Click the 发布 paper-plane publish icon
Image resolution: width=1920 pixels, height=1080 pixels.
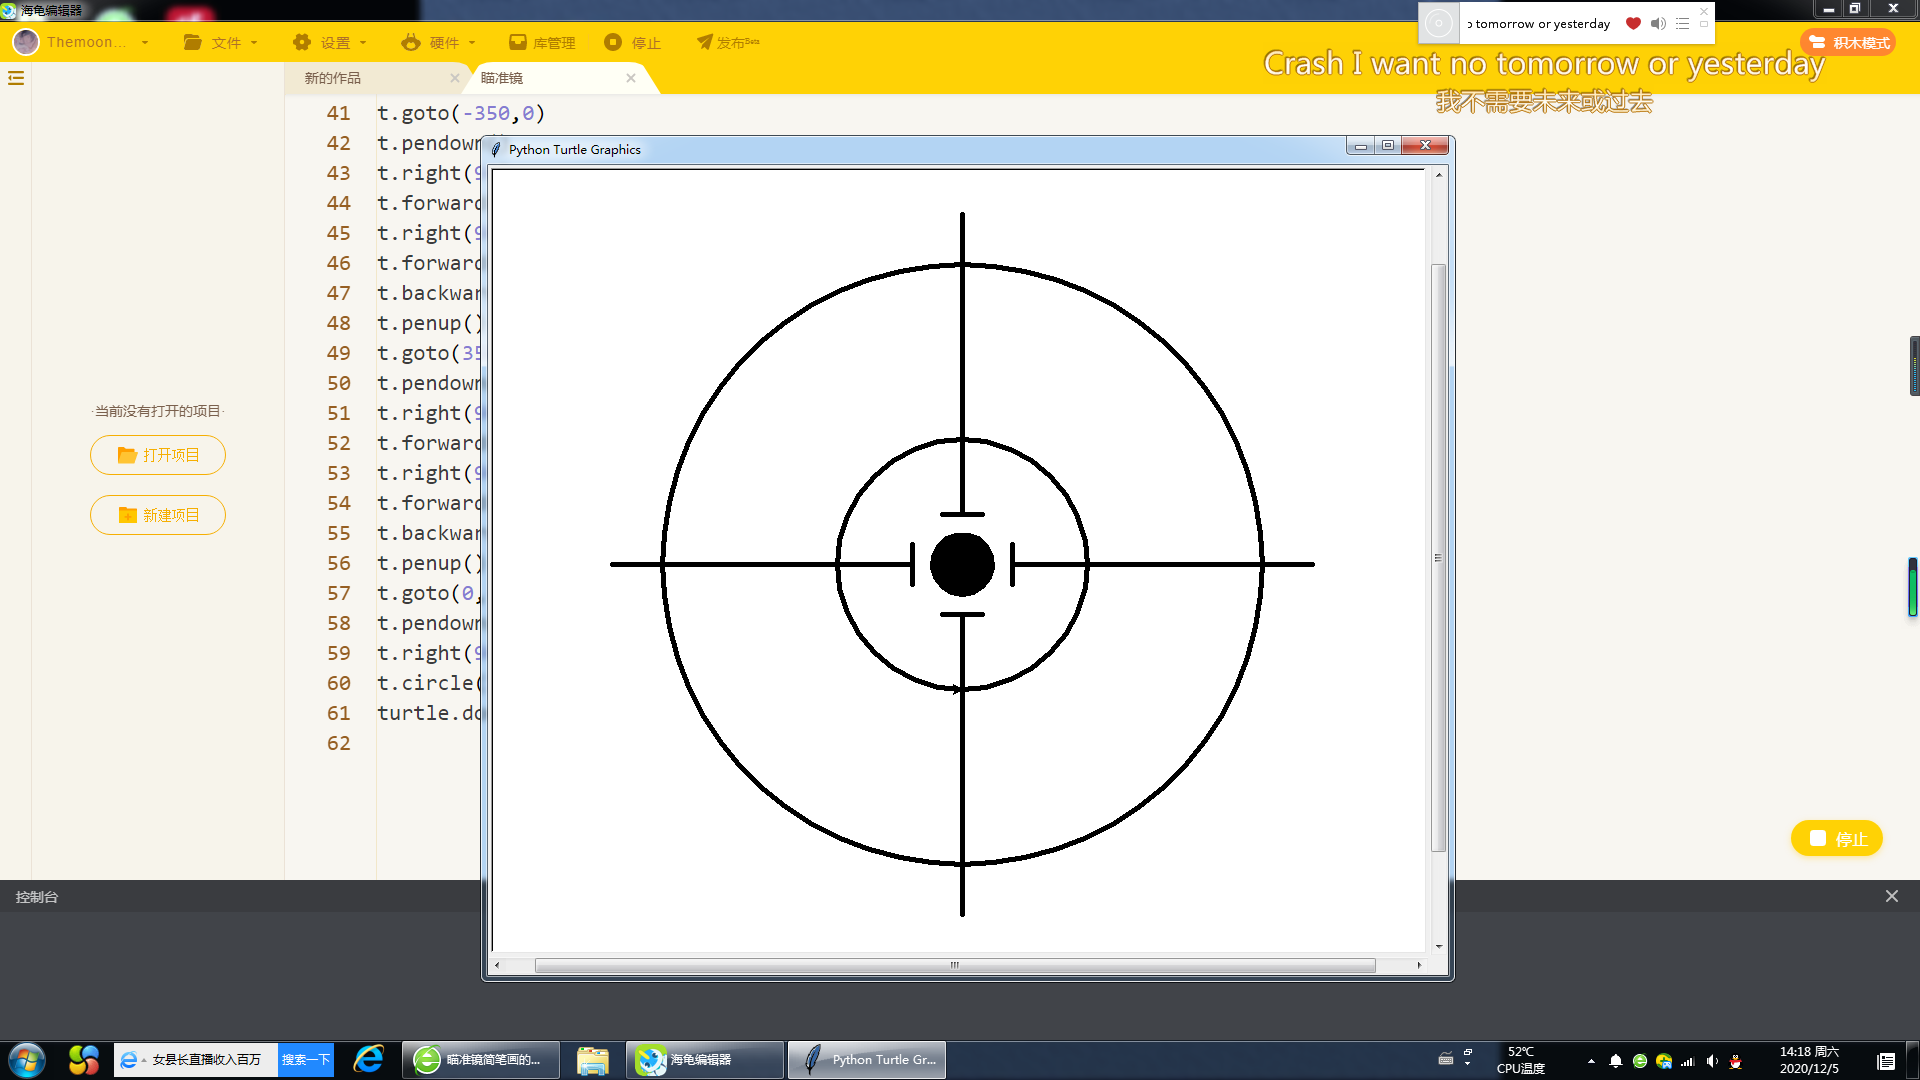[705, 42]
